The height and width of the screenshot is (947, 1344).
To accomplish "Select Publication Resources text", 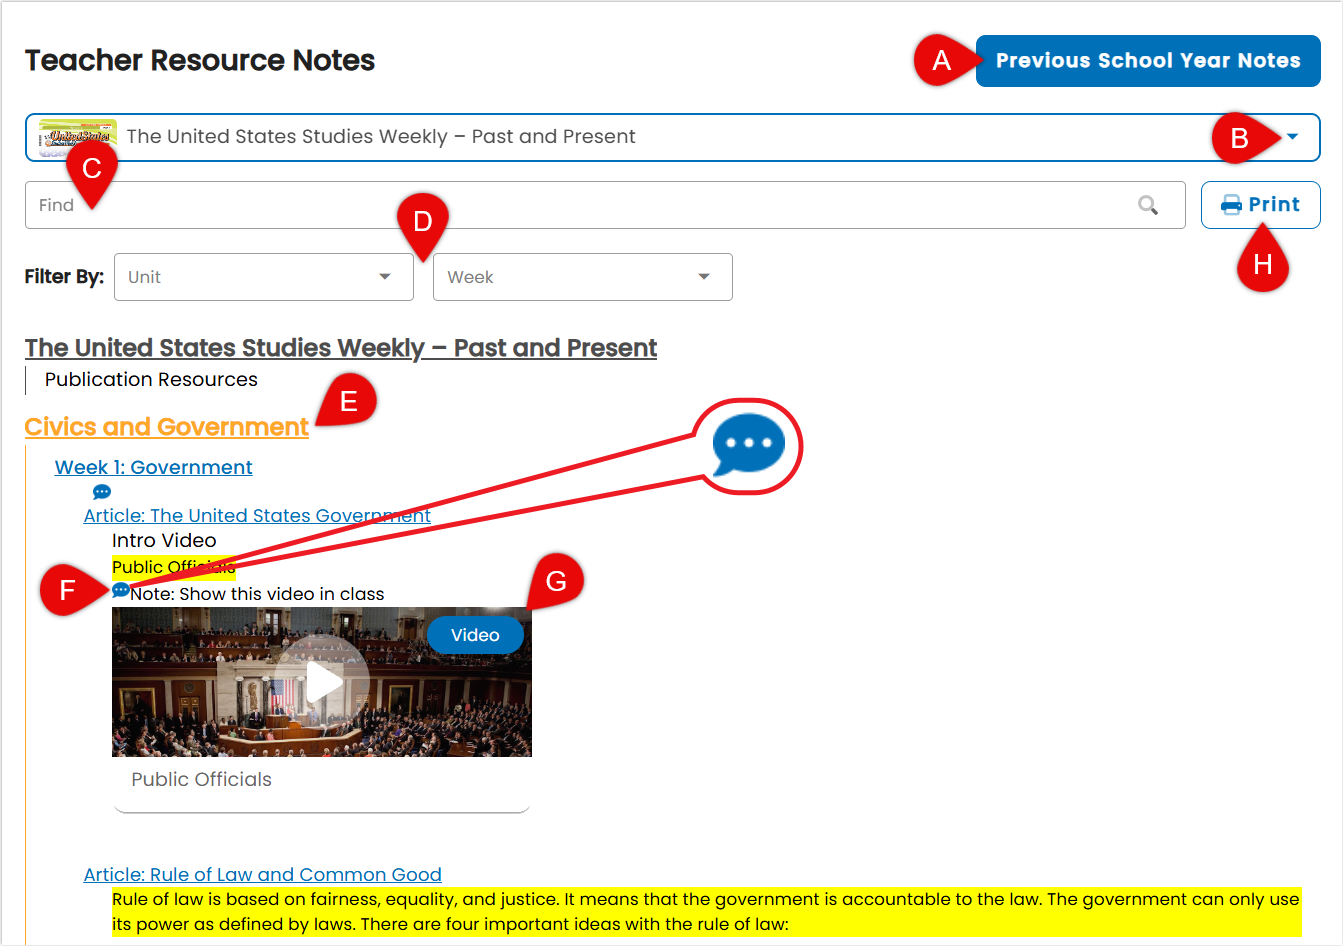I will pos(151,380).
